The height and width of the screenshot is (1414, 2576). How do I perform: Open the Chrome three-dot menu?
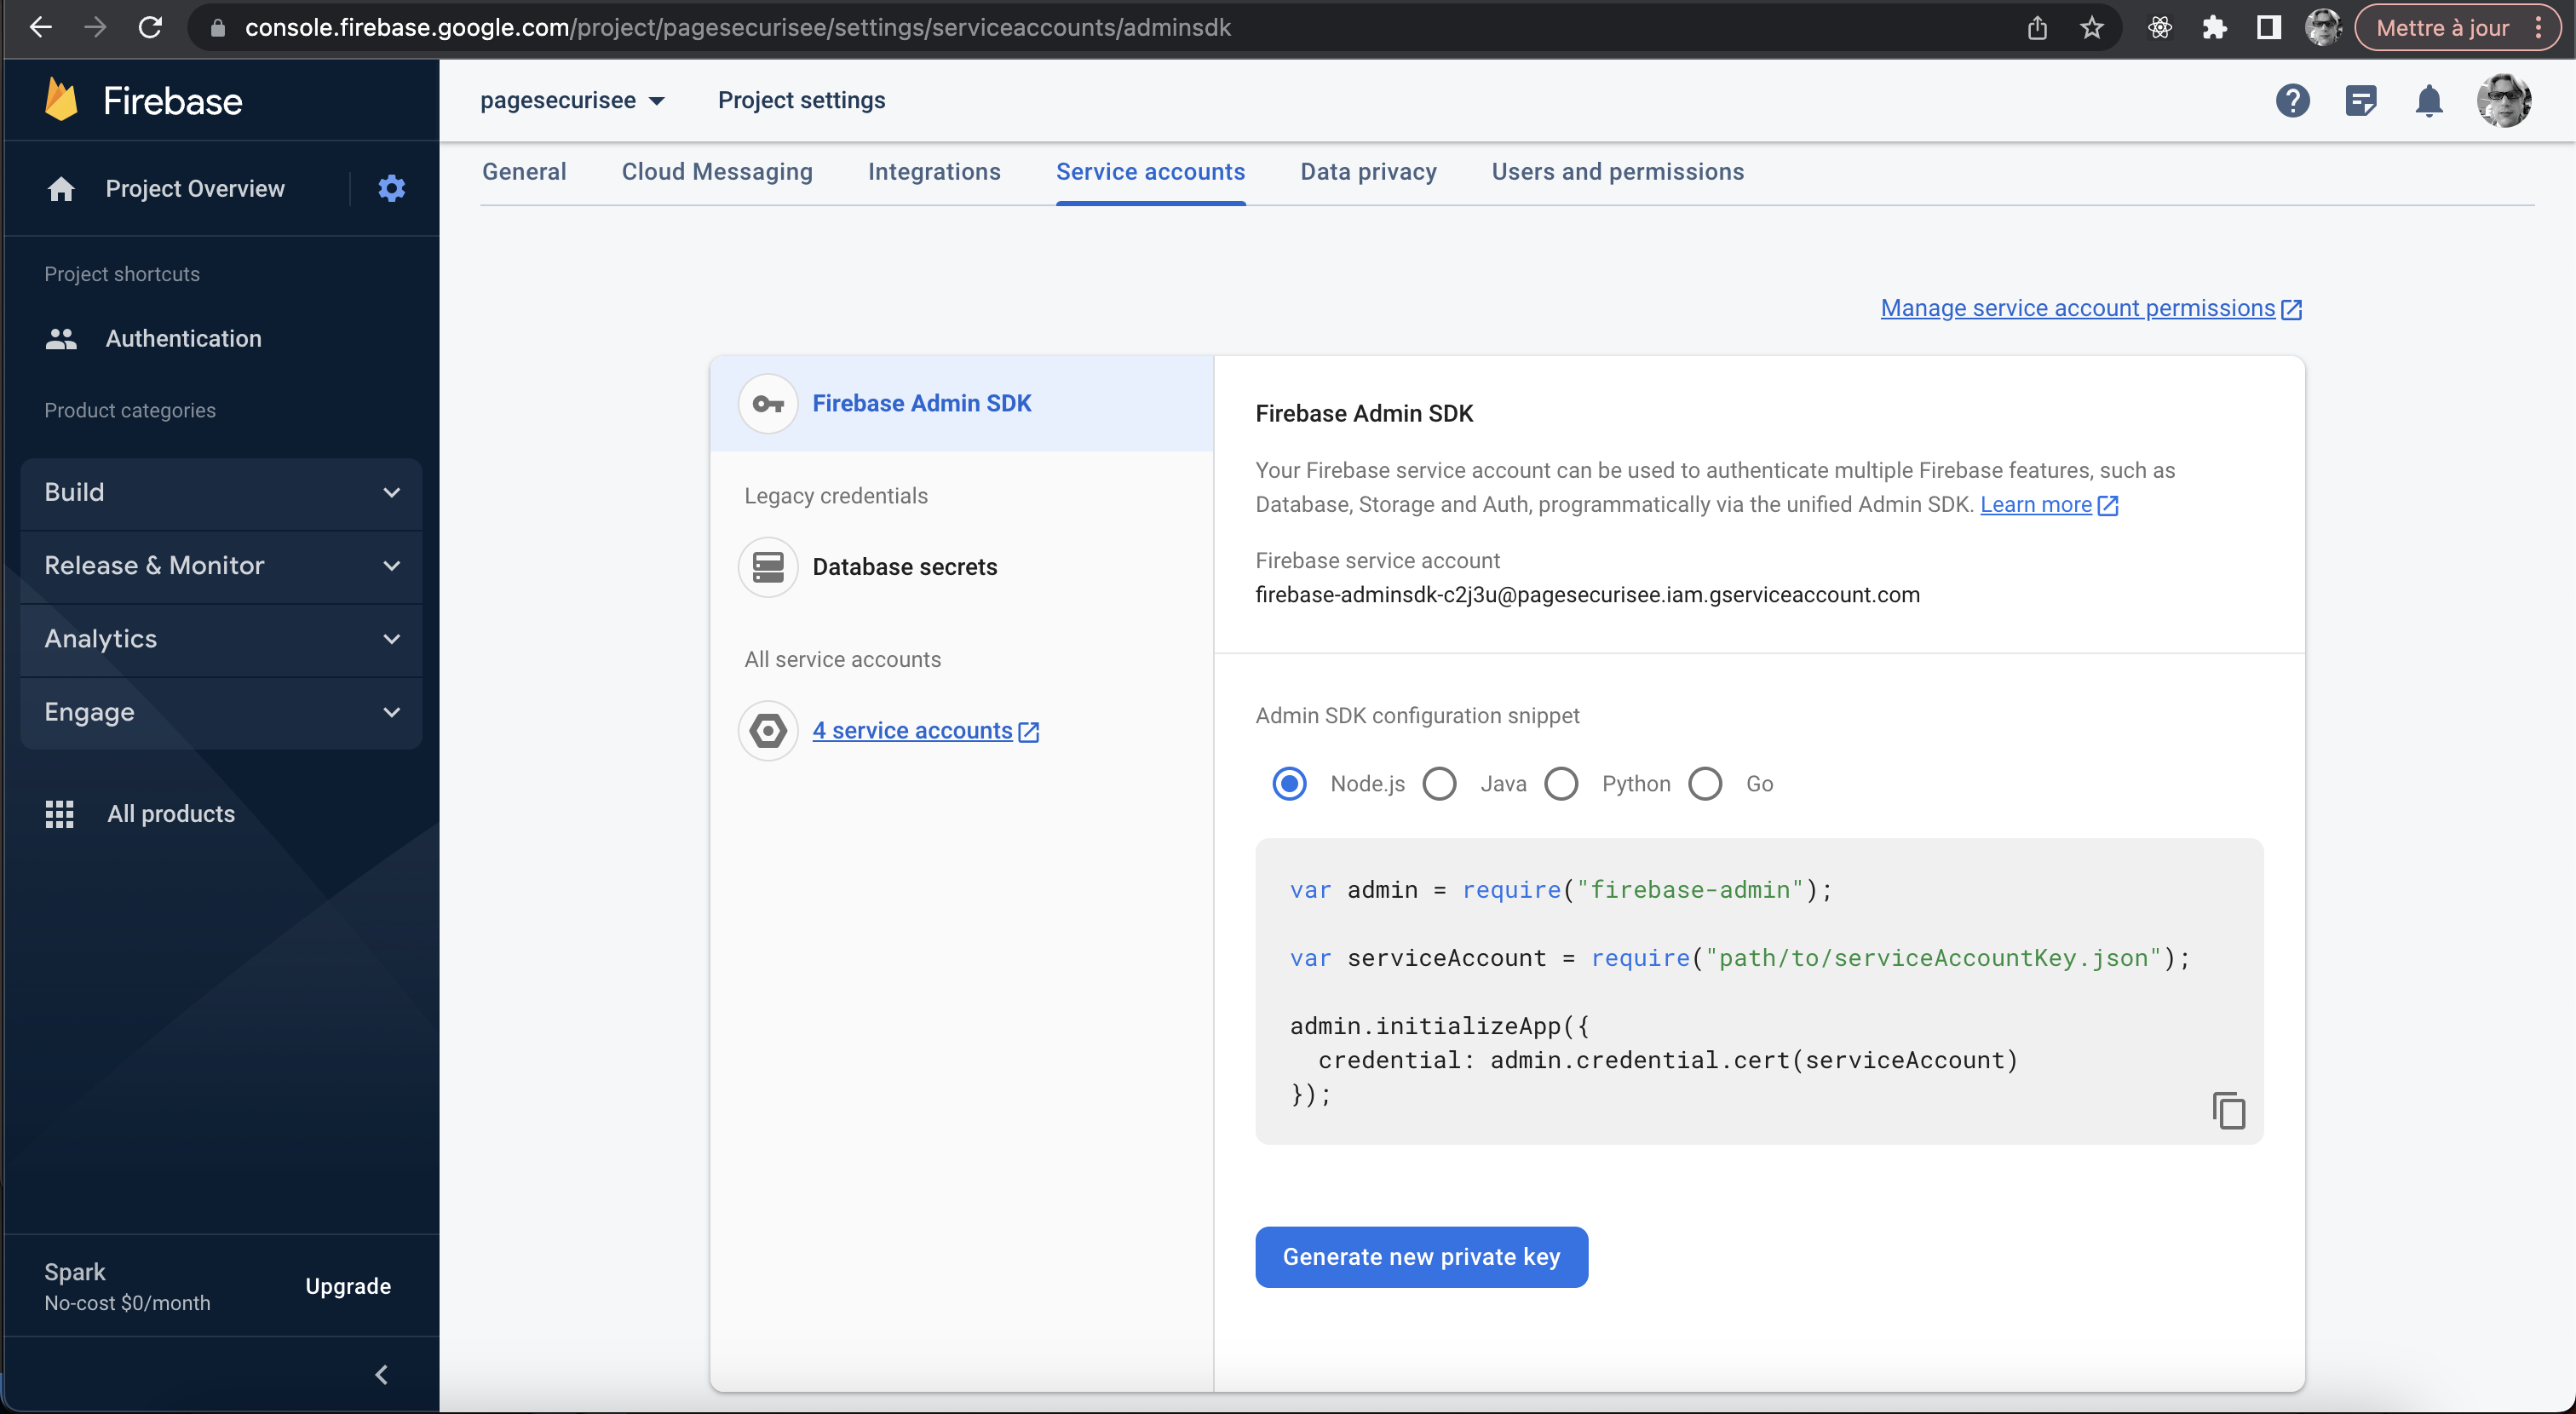[x=2538, y=27]
